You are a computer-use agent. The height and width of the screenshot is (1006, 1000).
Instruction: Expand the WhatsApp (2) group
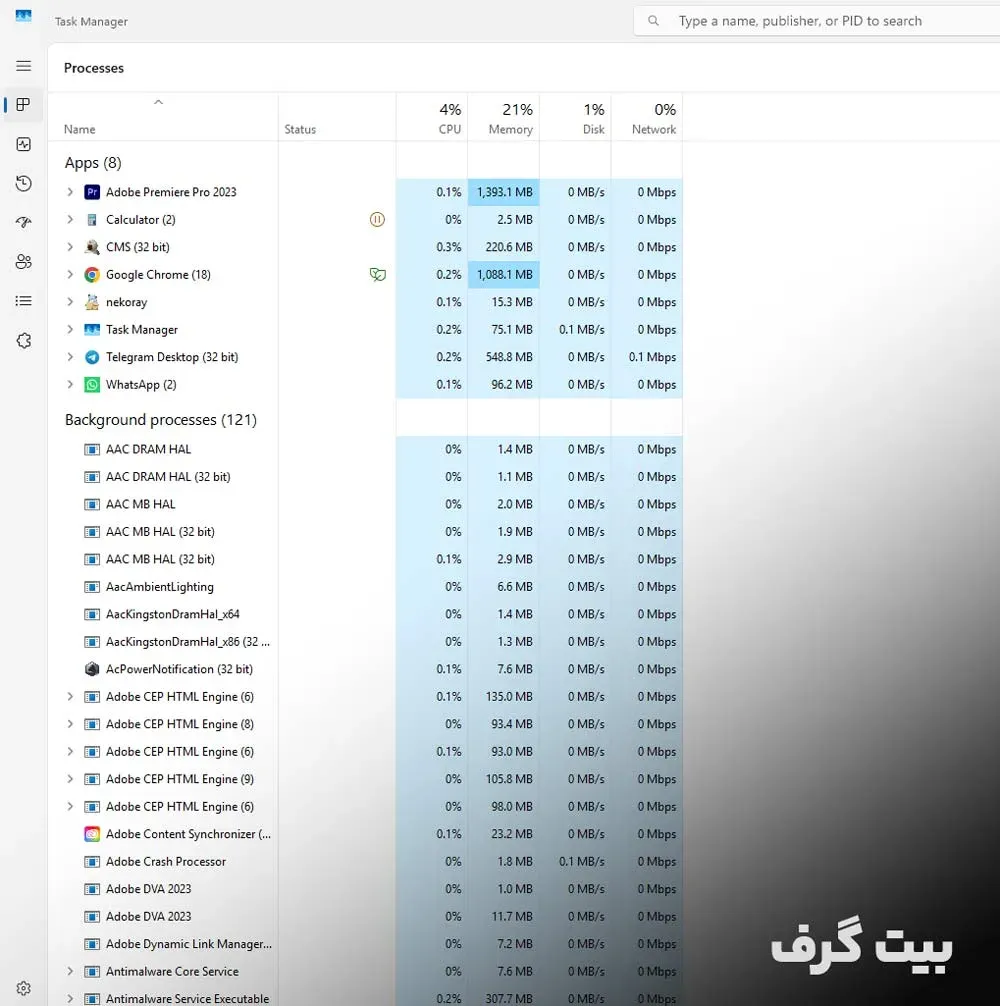tap(70, 385)
